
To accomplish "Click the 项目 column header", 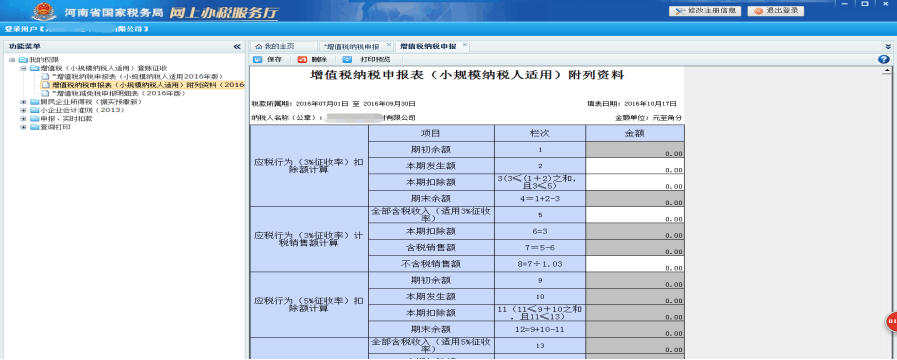I will 431,133.
